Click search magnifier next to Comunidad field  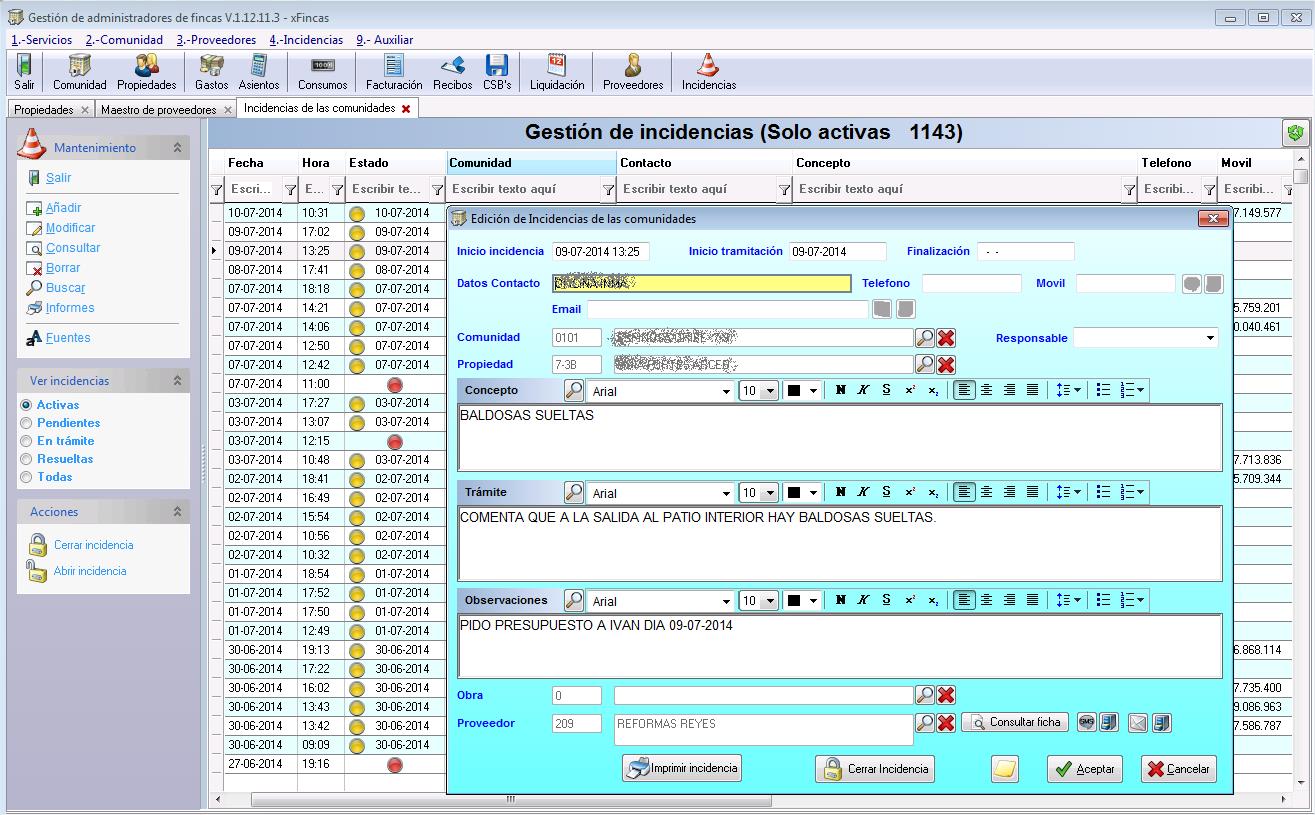click(925, 338)
